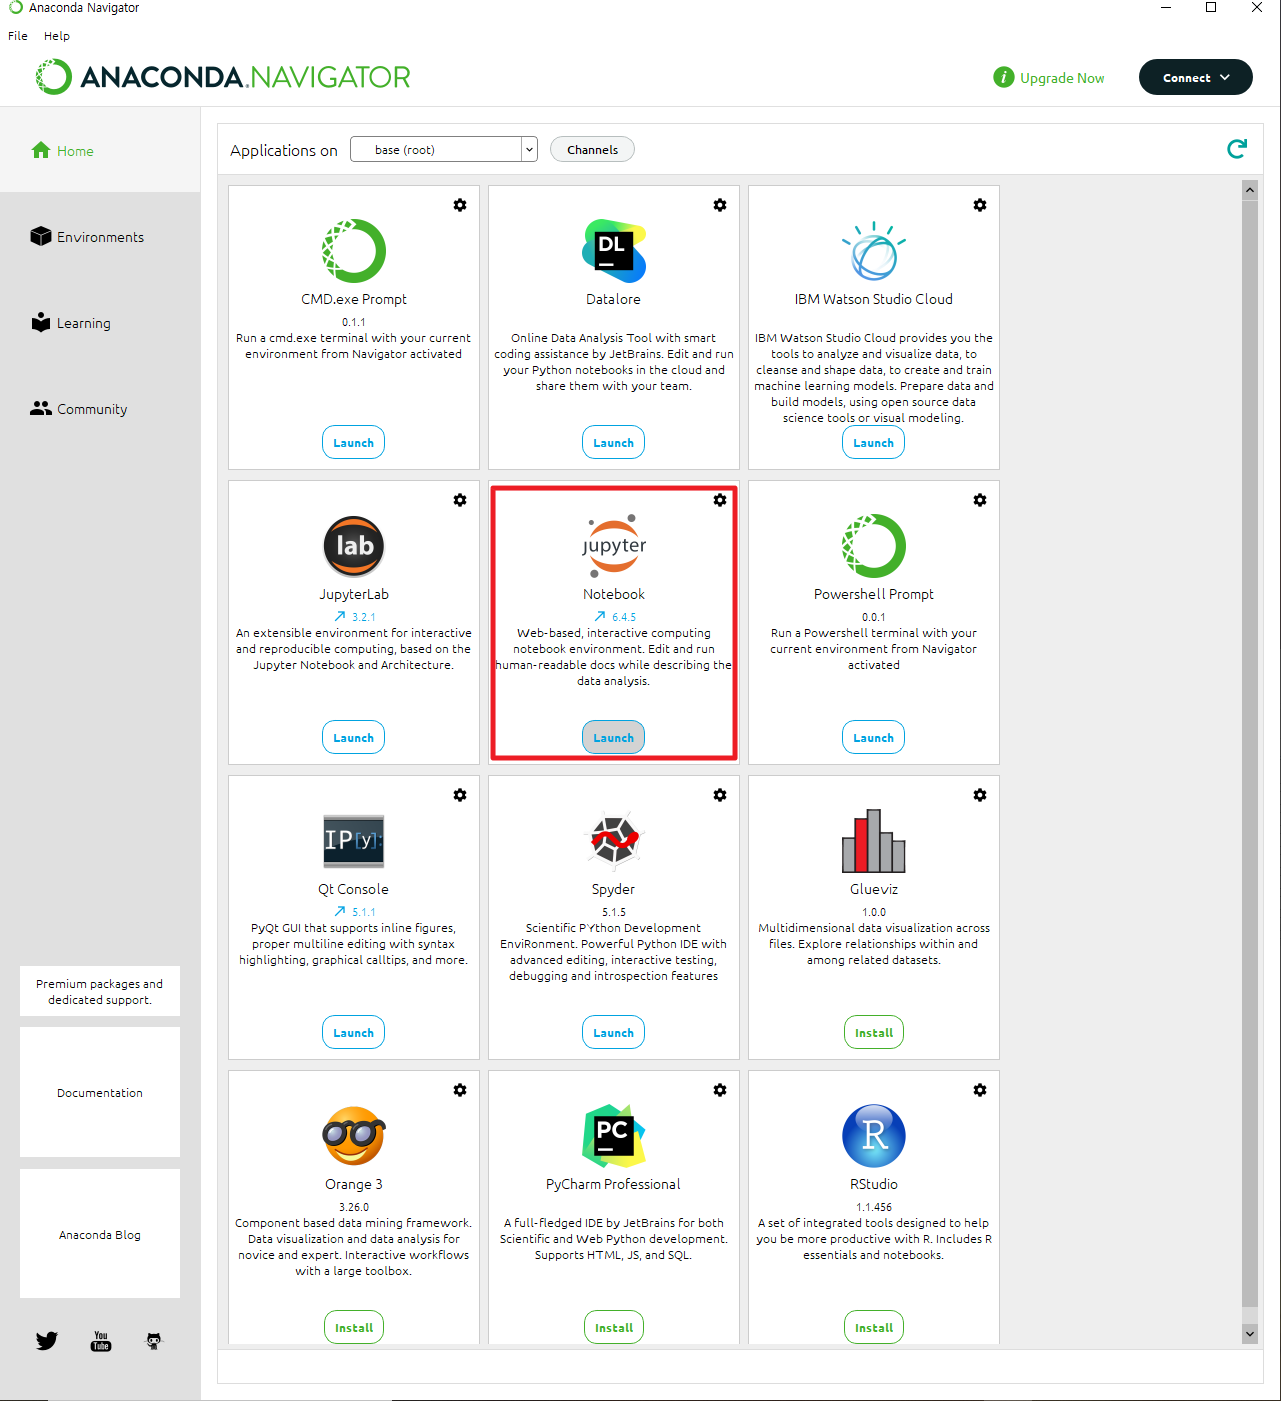Image resolution: width=1281 pixels, height=1401 pixels.
Task: Open settings gear on Glueviz card
Action: pos(980,795)
